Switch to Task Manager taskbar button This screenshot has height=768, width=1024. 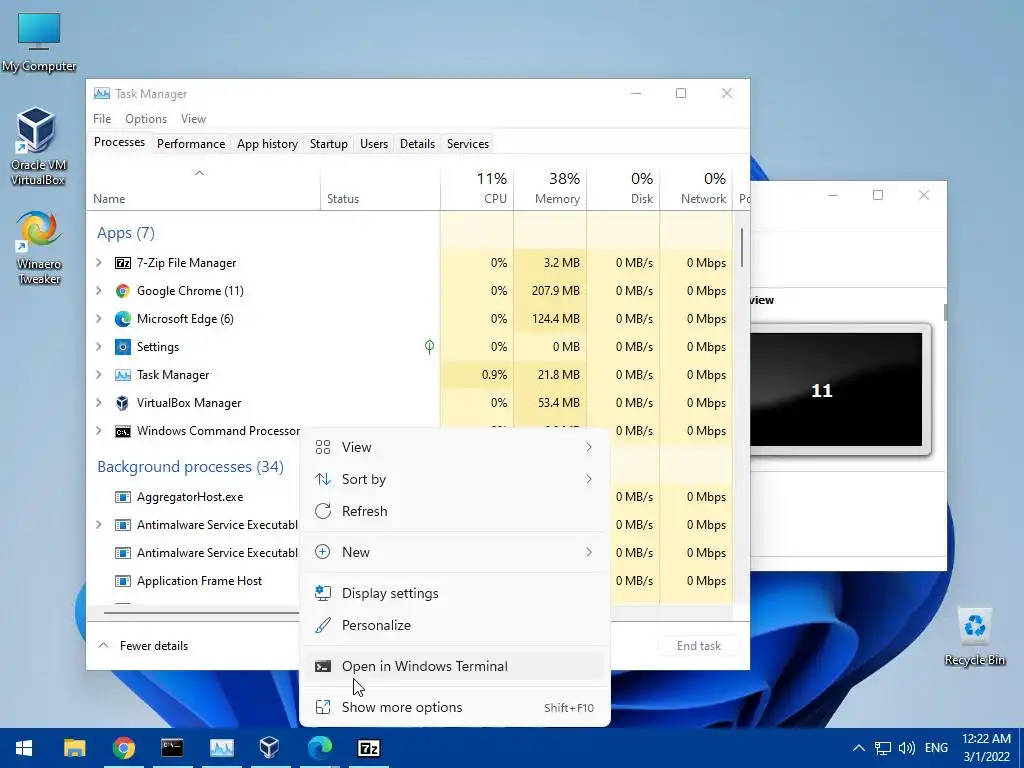tap(221, 748)
